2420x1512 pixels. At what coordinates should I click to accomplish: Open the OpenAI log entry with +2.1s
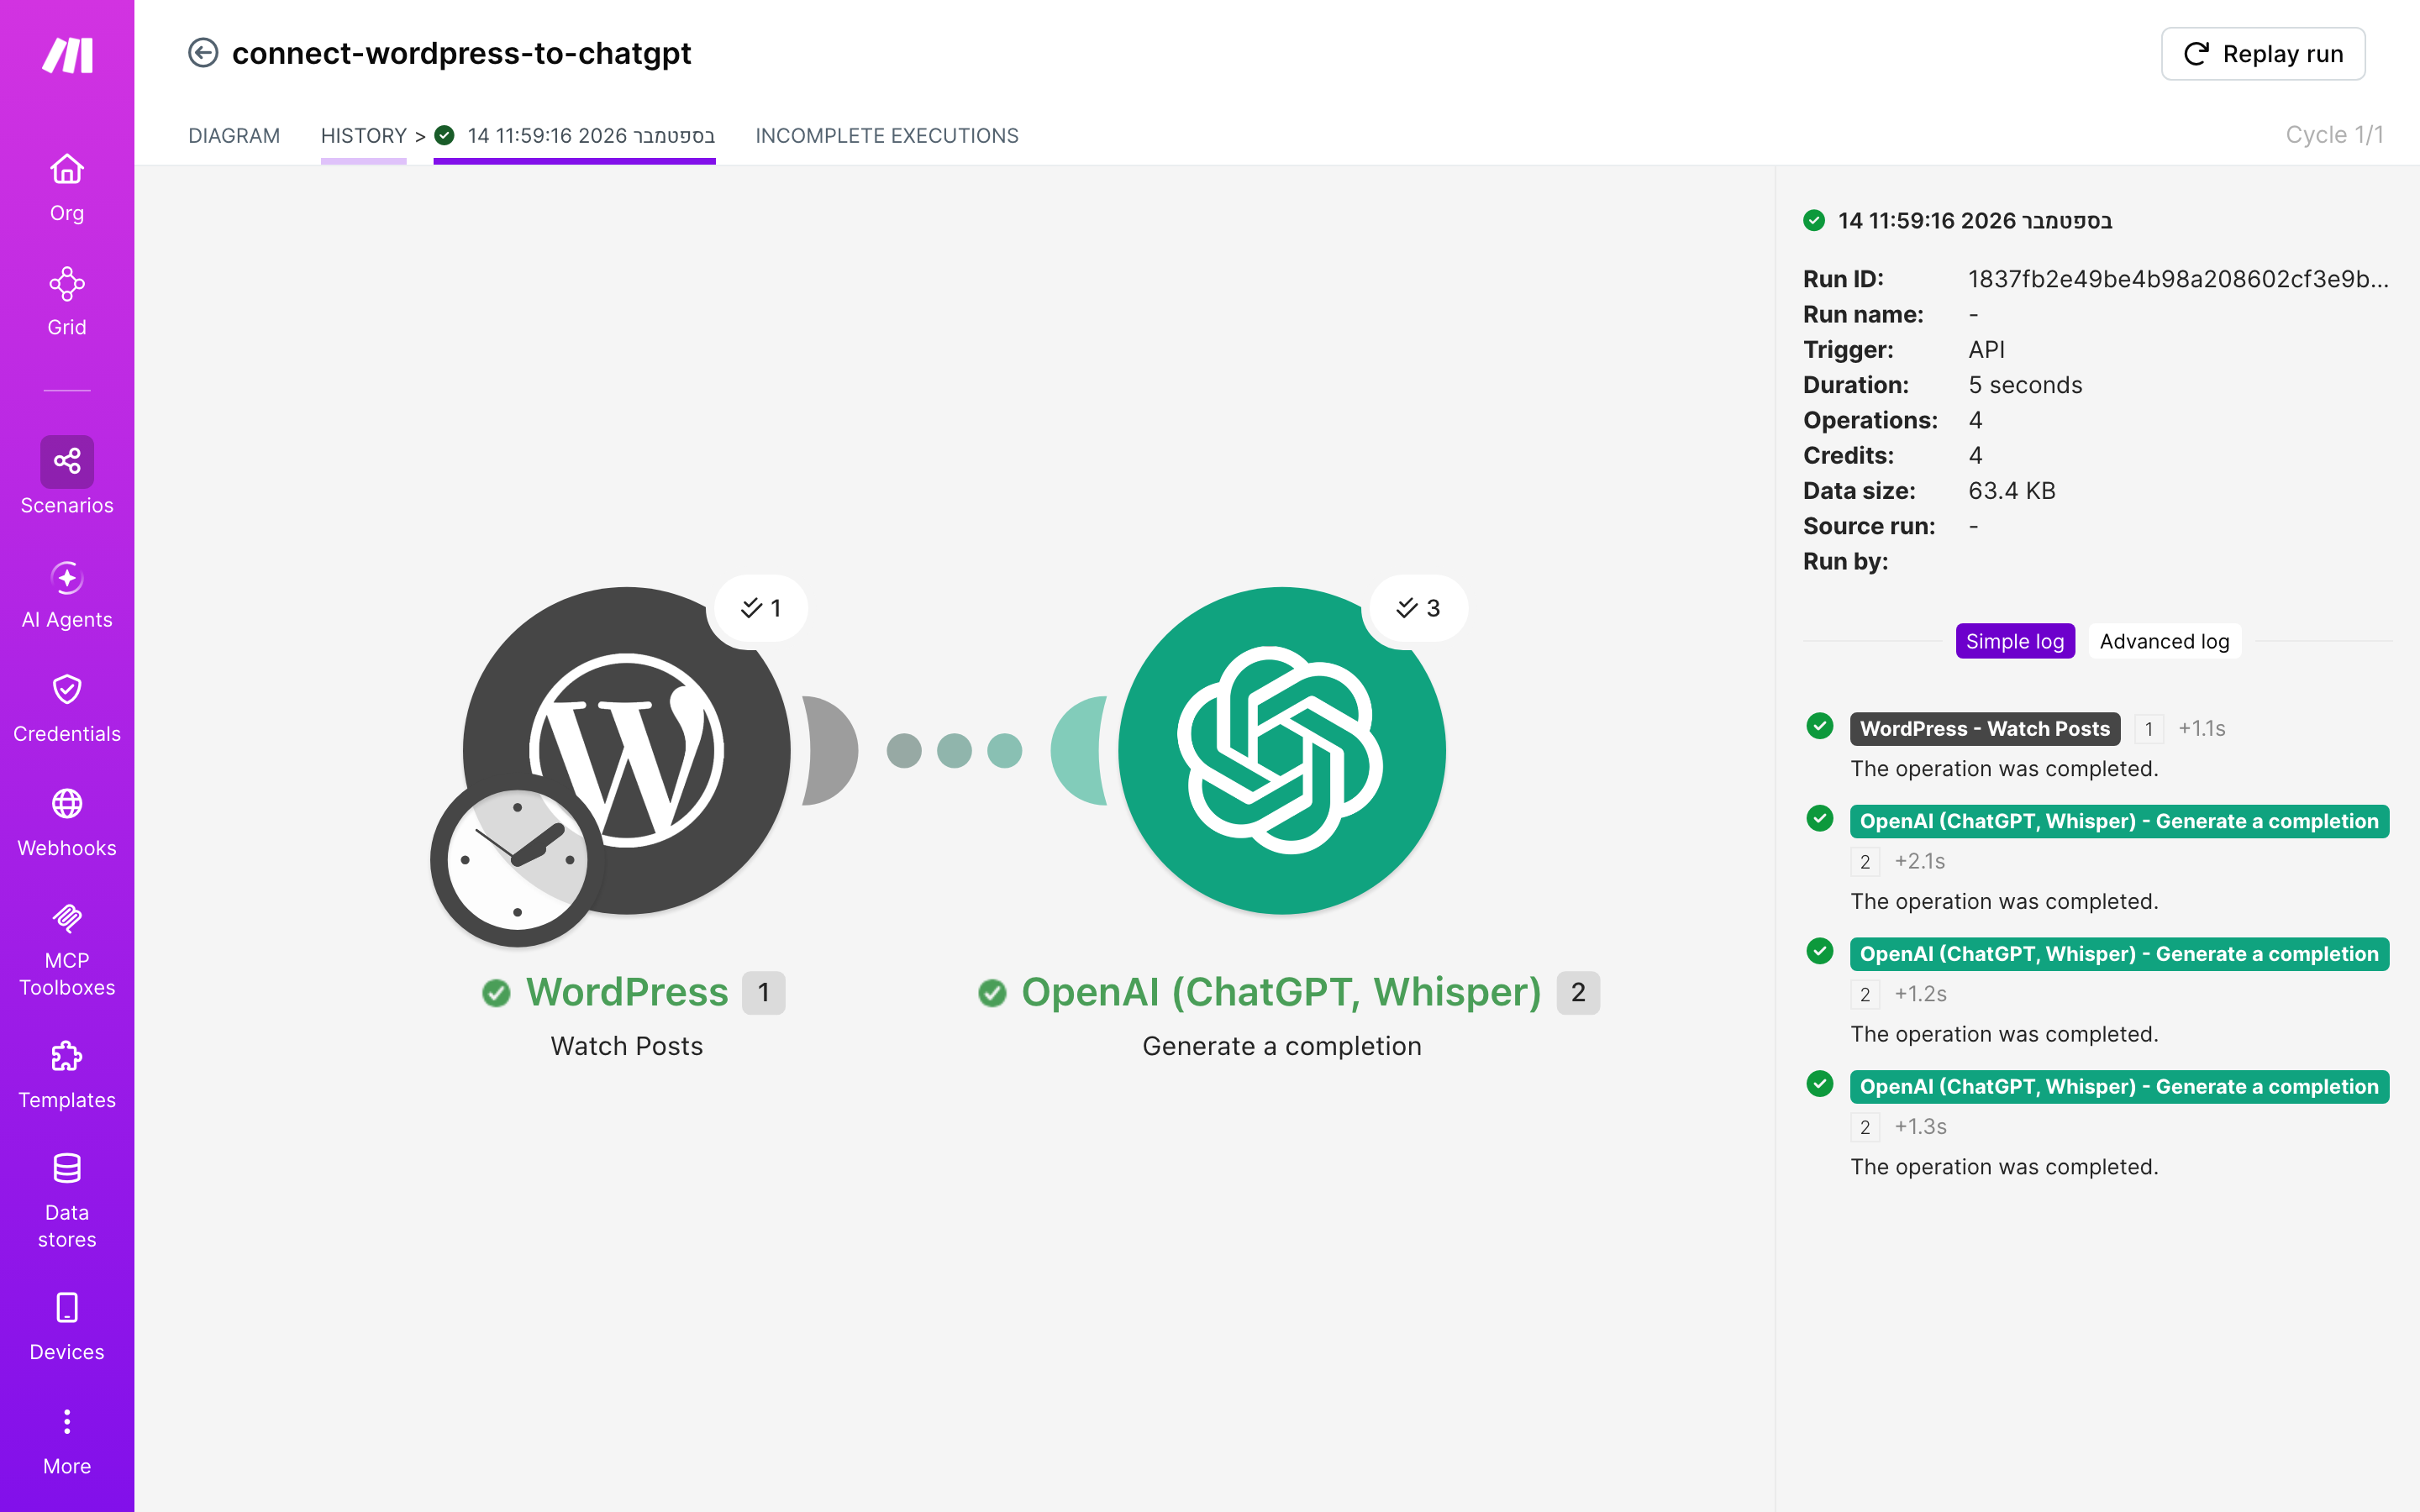coord(2119,821)
